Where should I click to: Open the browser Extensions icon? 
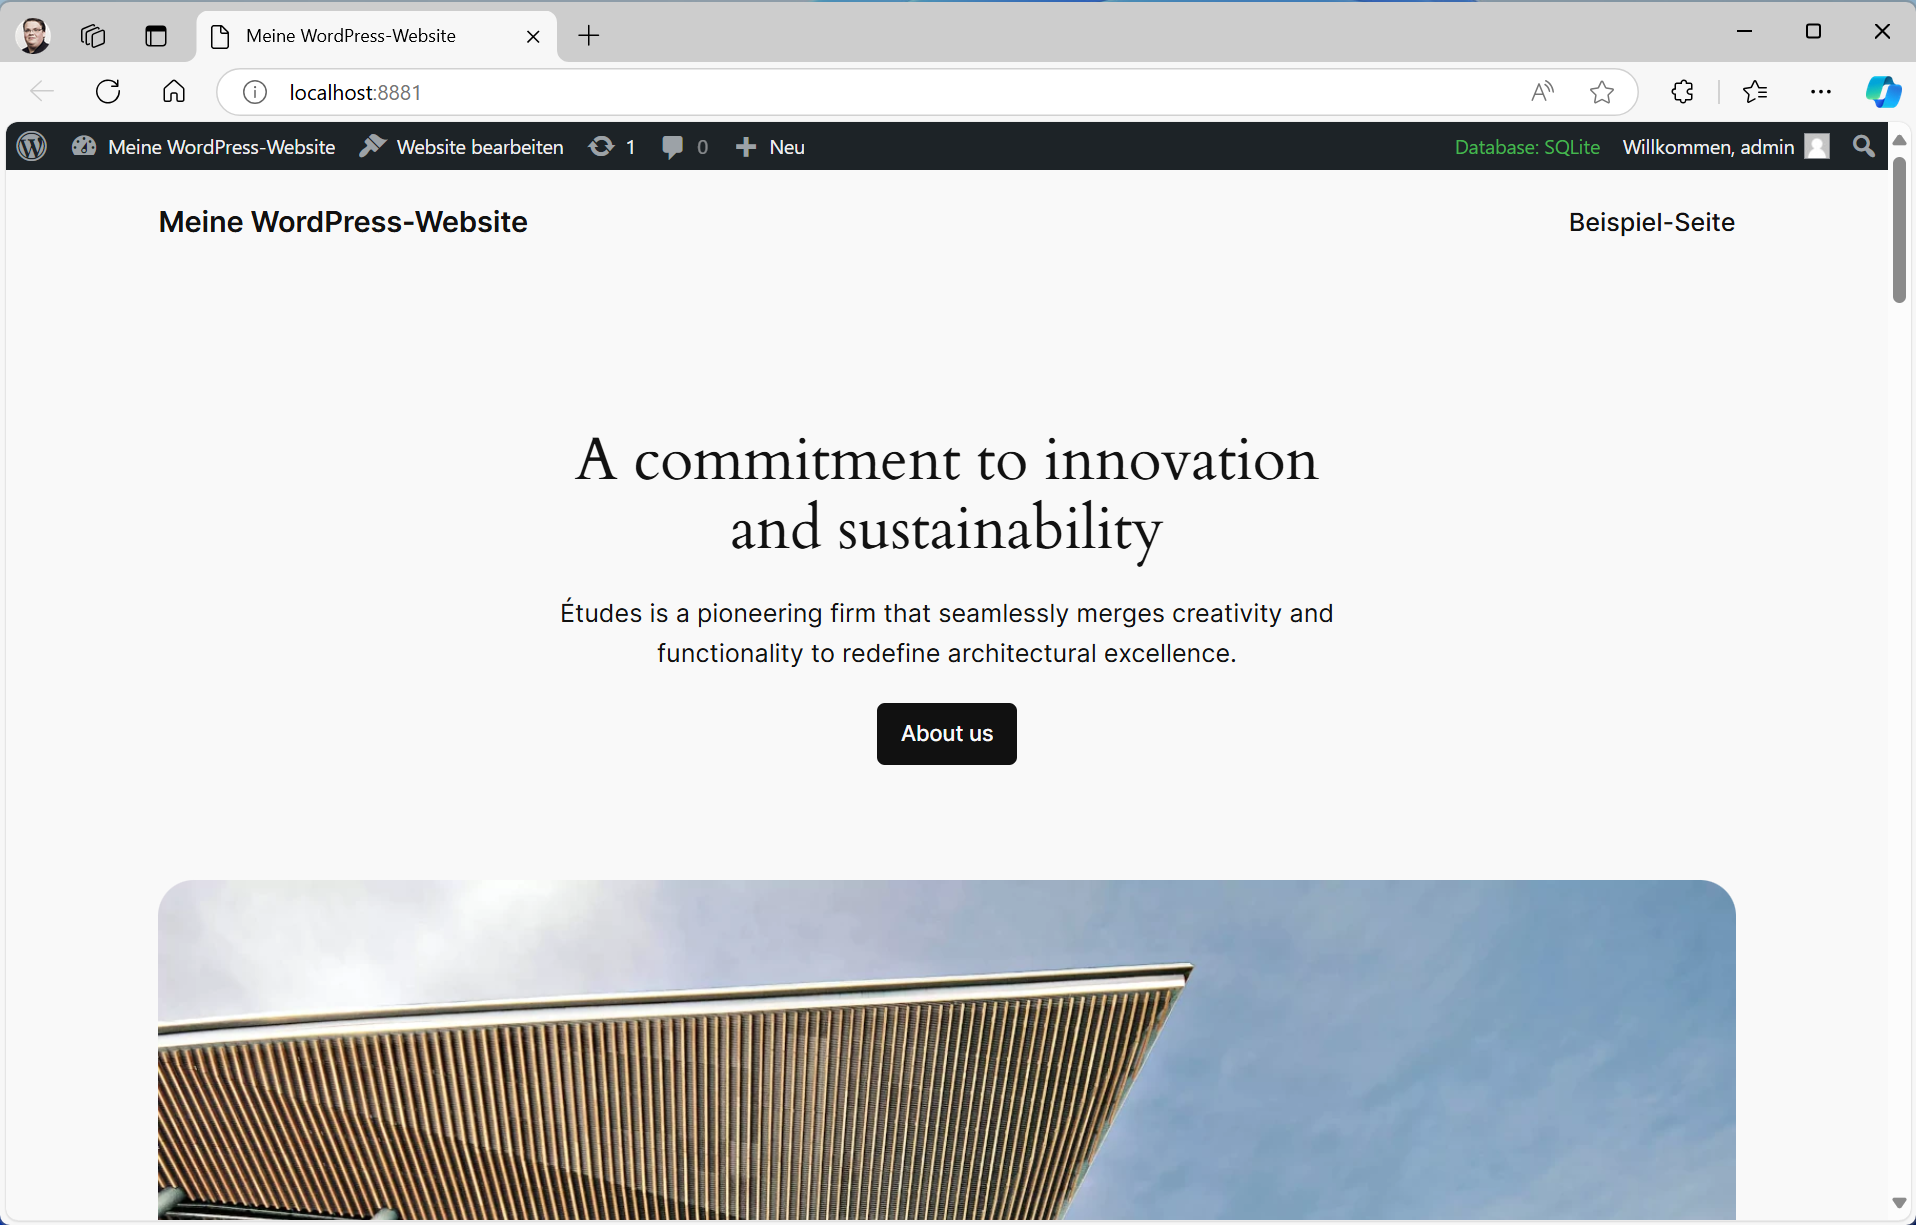1682,92
